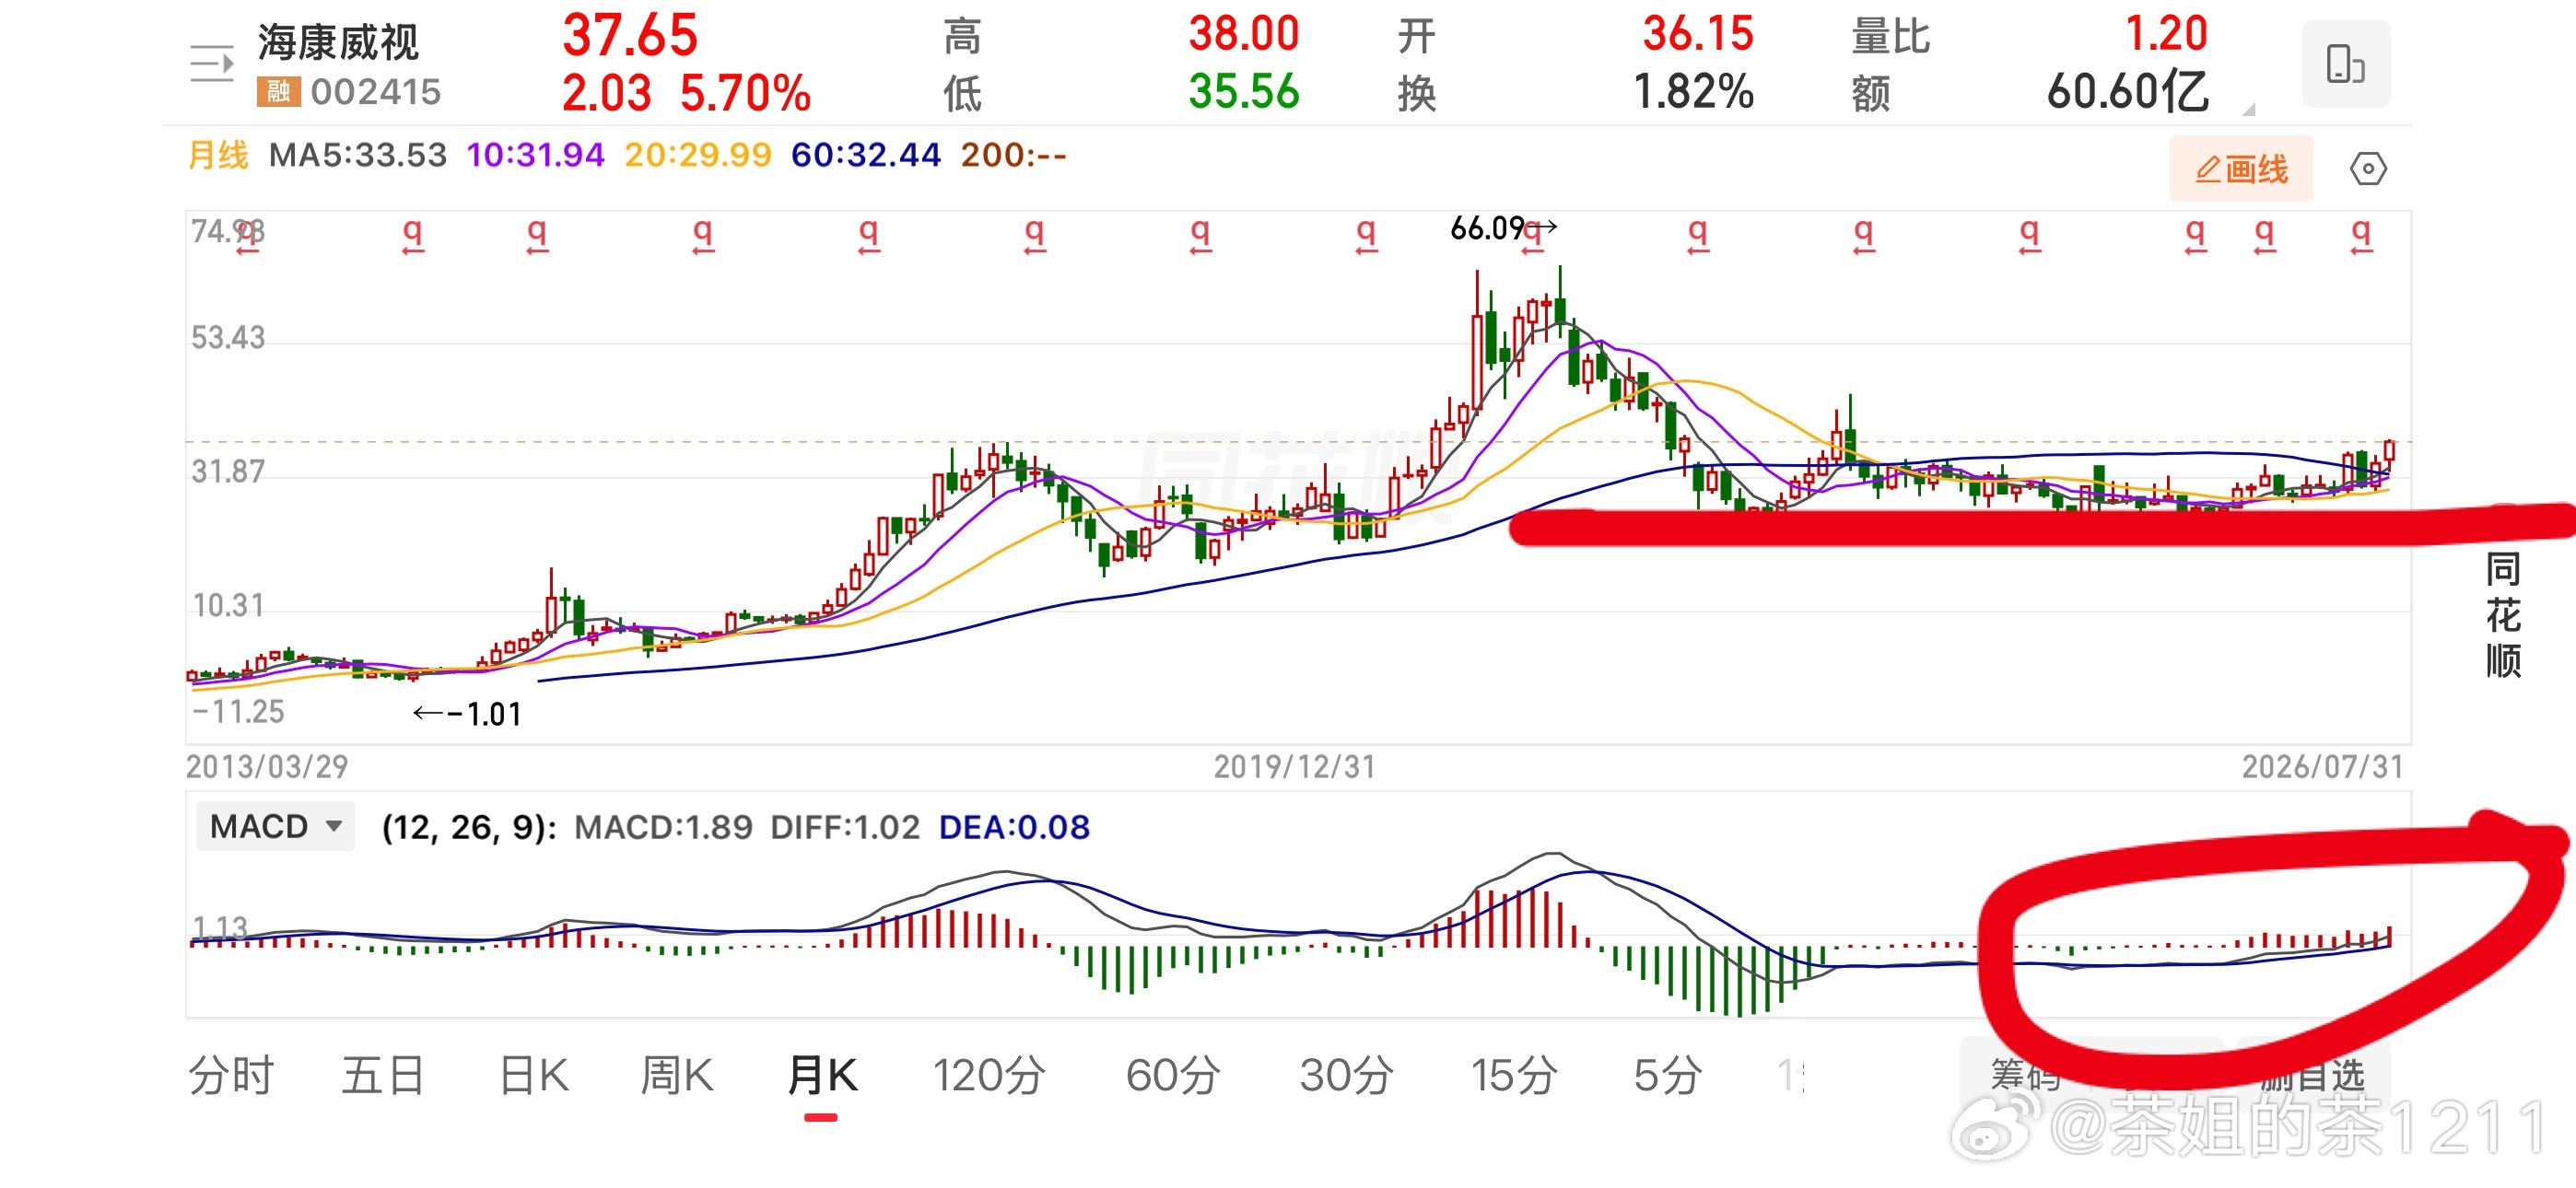The width and height of the screenshot is (2576, 1188).
Task: Click the stock name 海康威视
Action: click(338, 42)
